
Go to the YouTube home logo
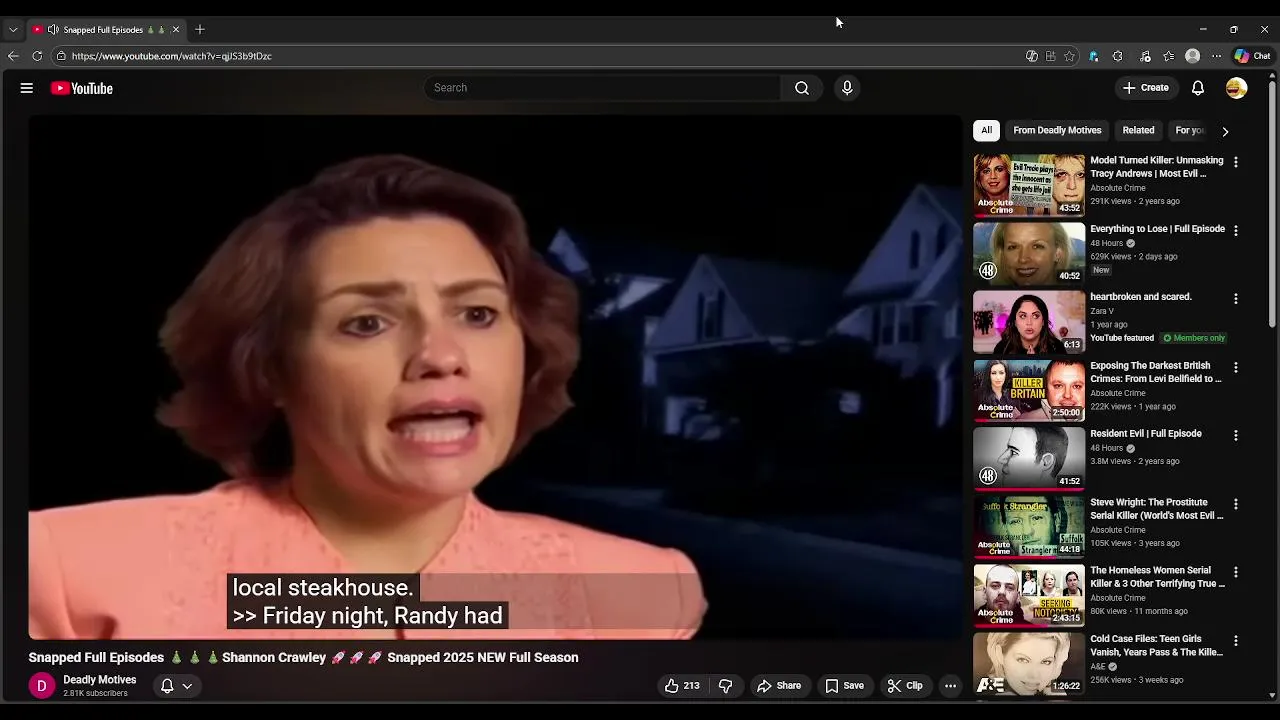point(82,88)
